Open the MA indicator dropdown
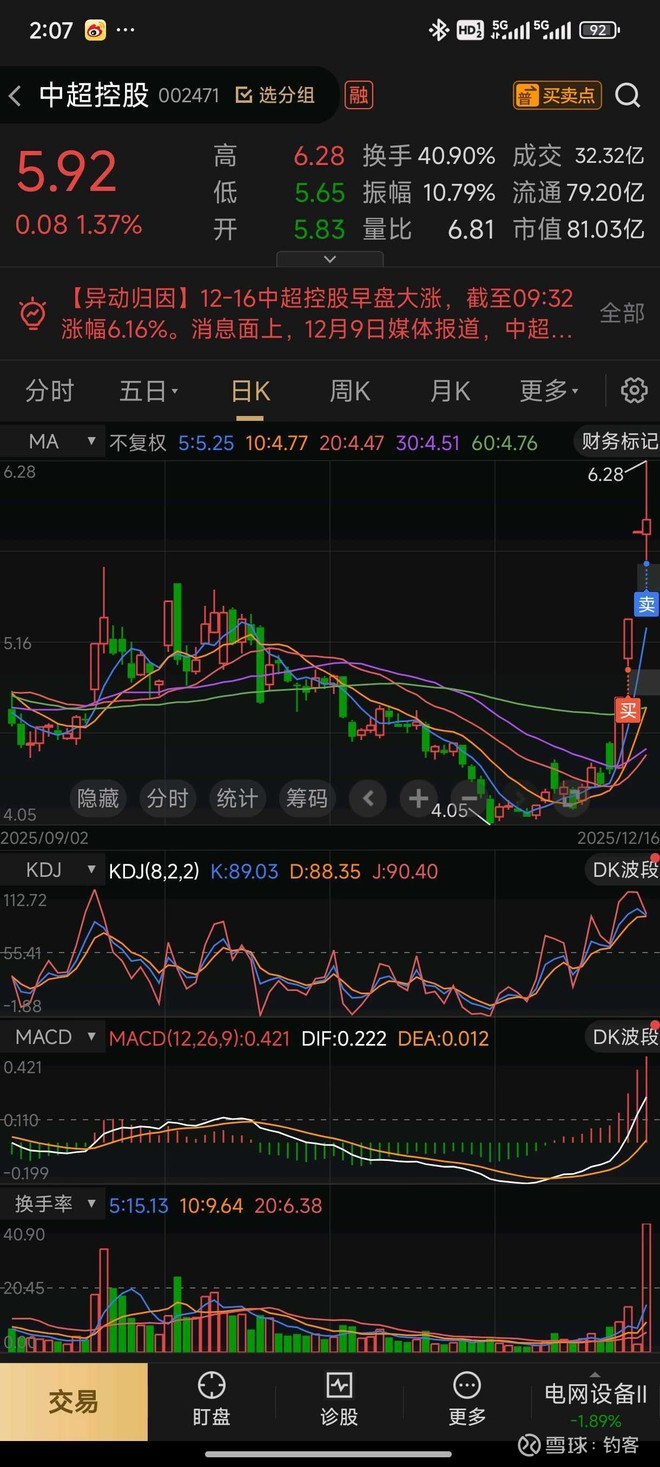The image size is (660, 1467). [52, 441]
